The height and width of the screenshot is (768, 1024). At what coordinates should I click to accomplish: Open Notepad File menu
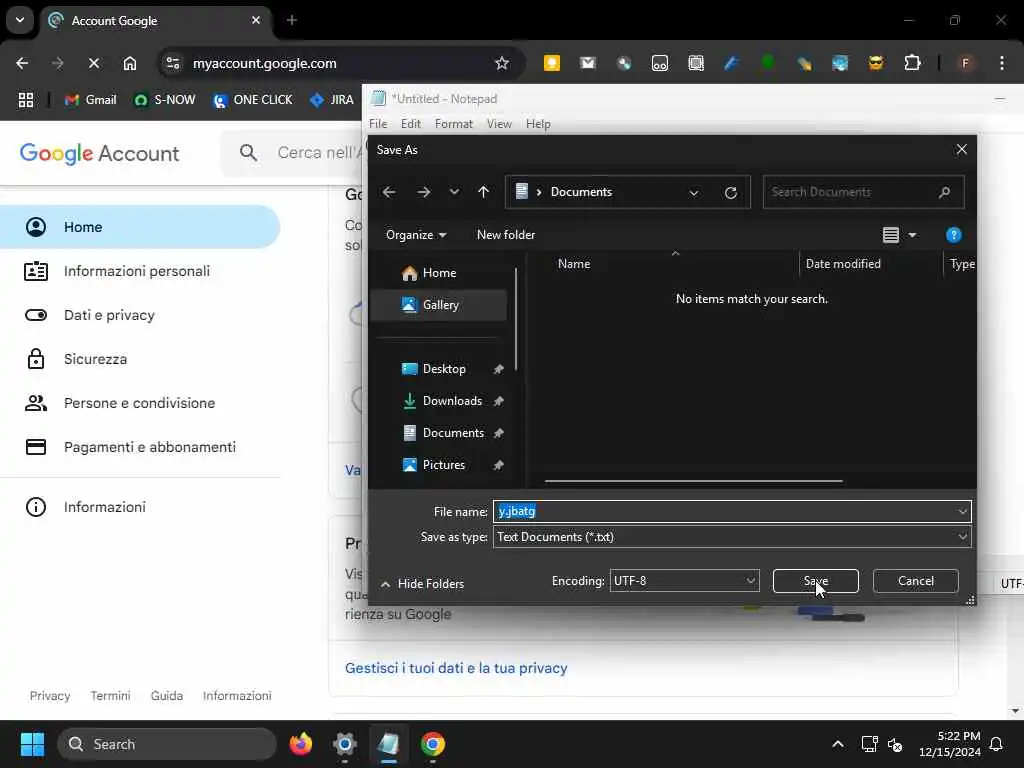378,124
